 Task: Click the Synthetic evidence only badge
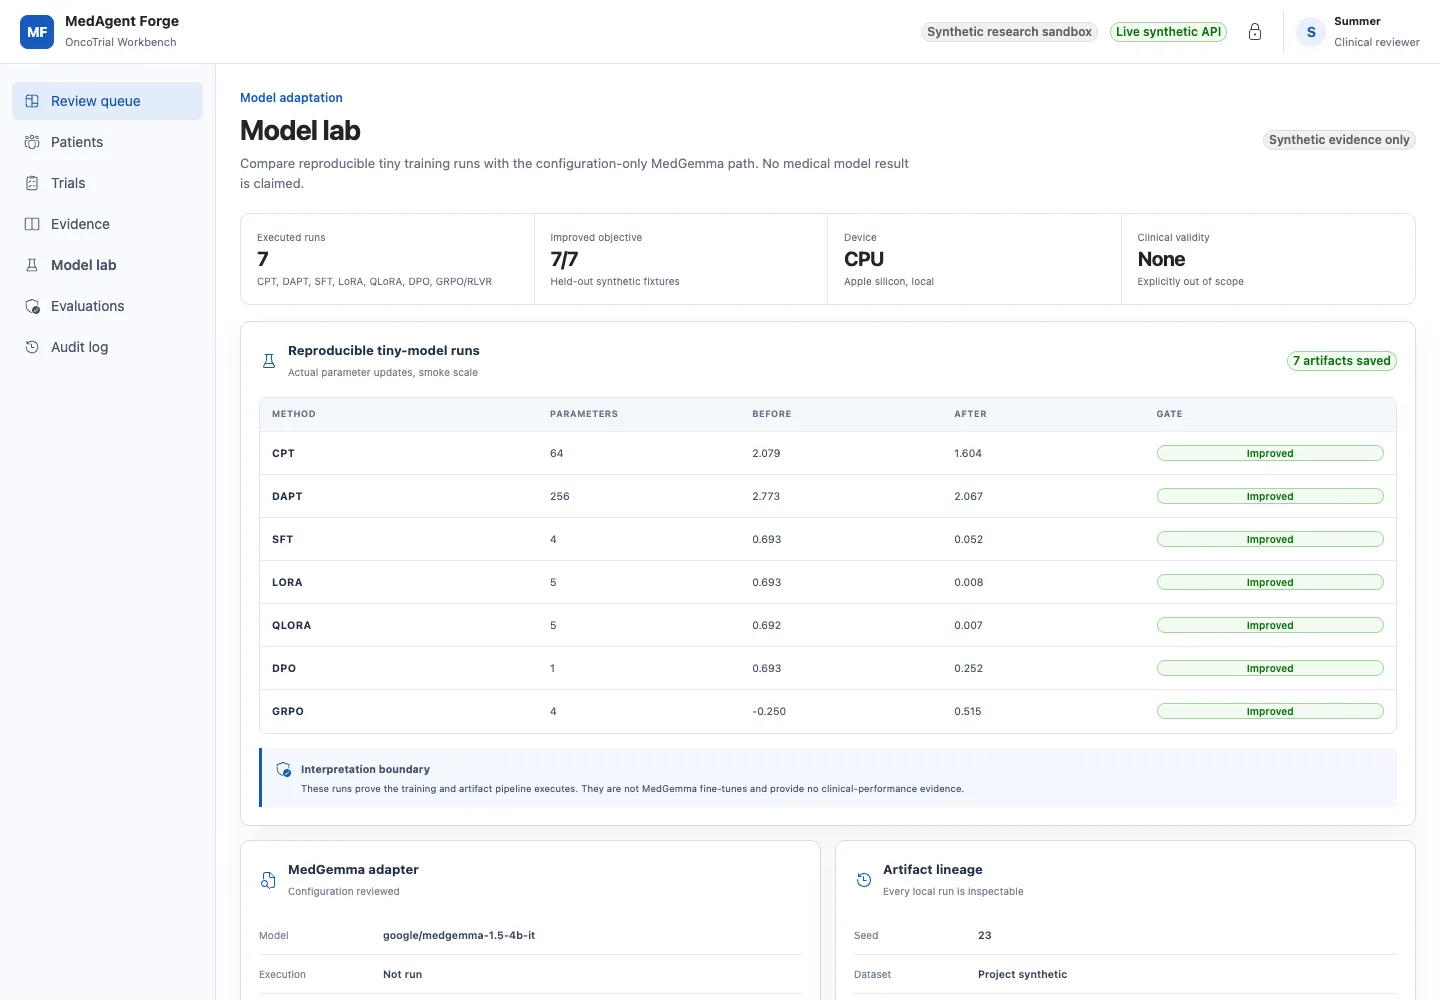point(1339,140)
